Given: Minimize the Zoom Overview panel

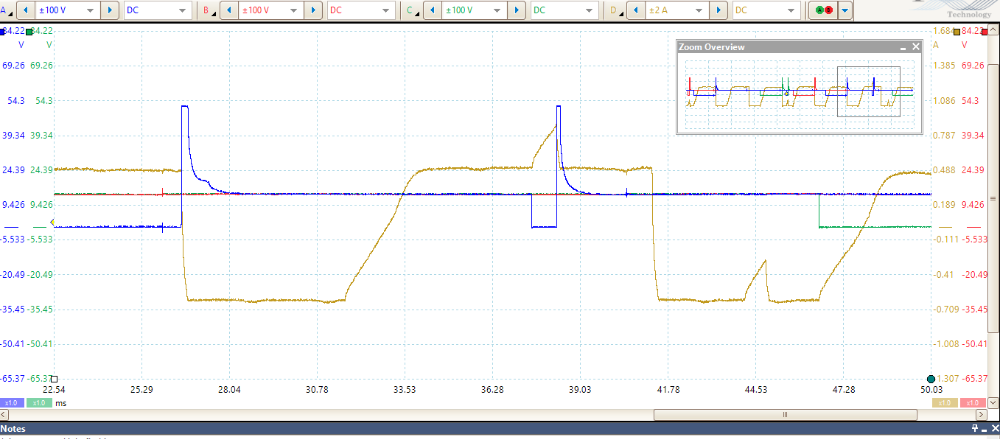Looking at the screenshot, I should coord(901,47).
